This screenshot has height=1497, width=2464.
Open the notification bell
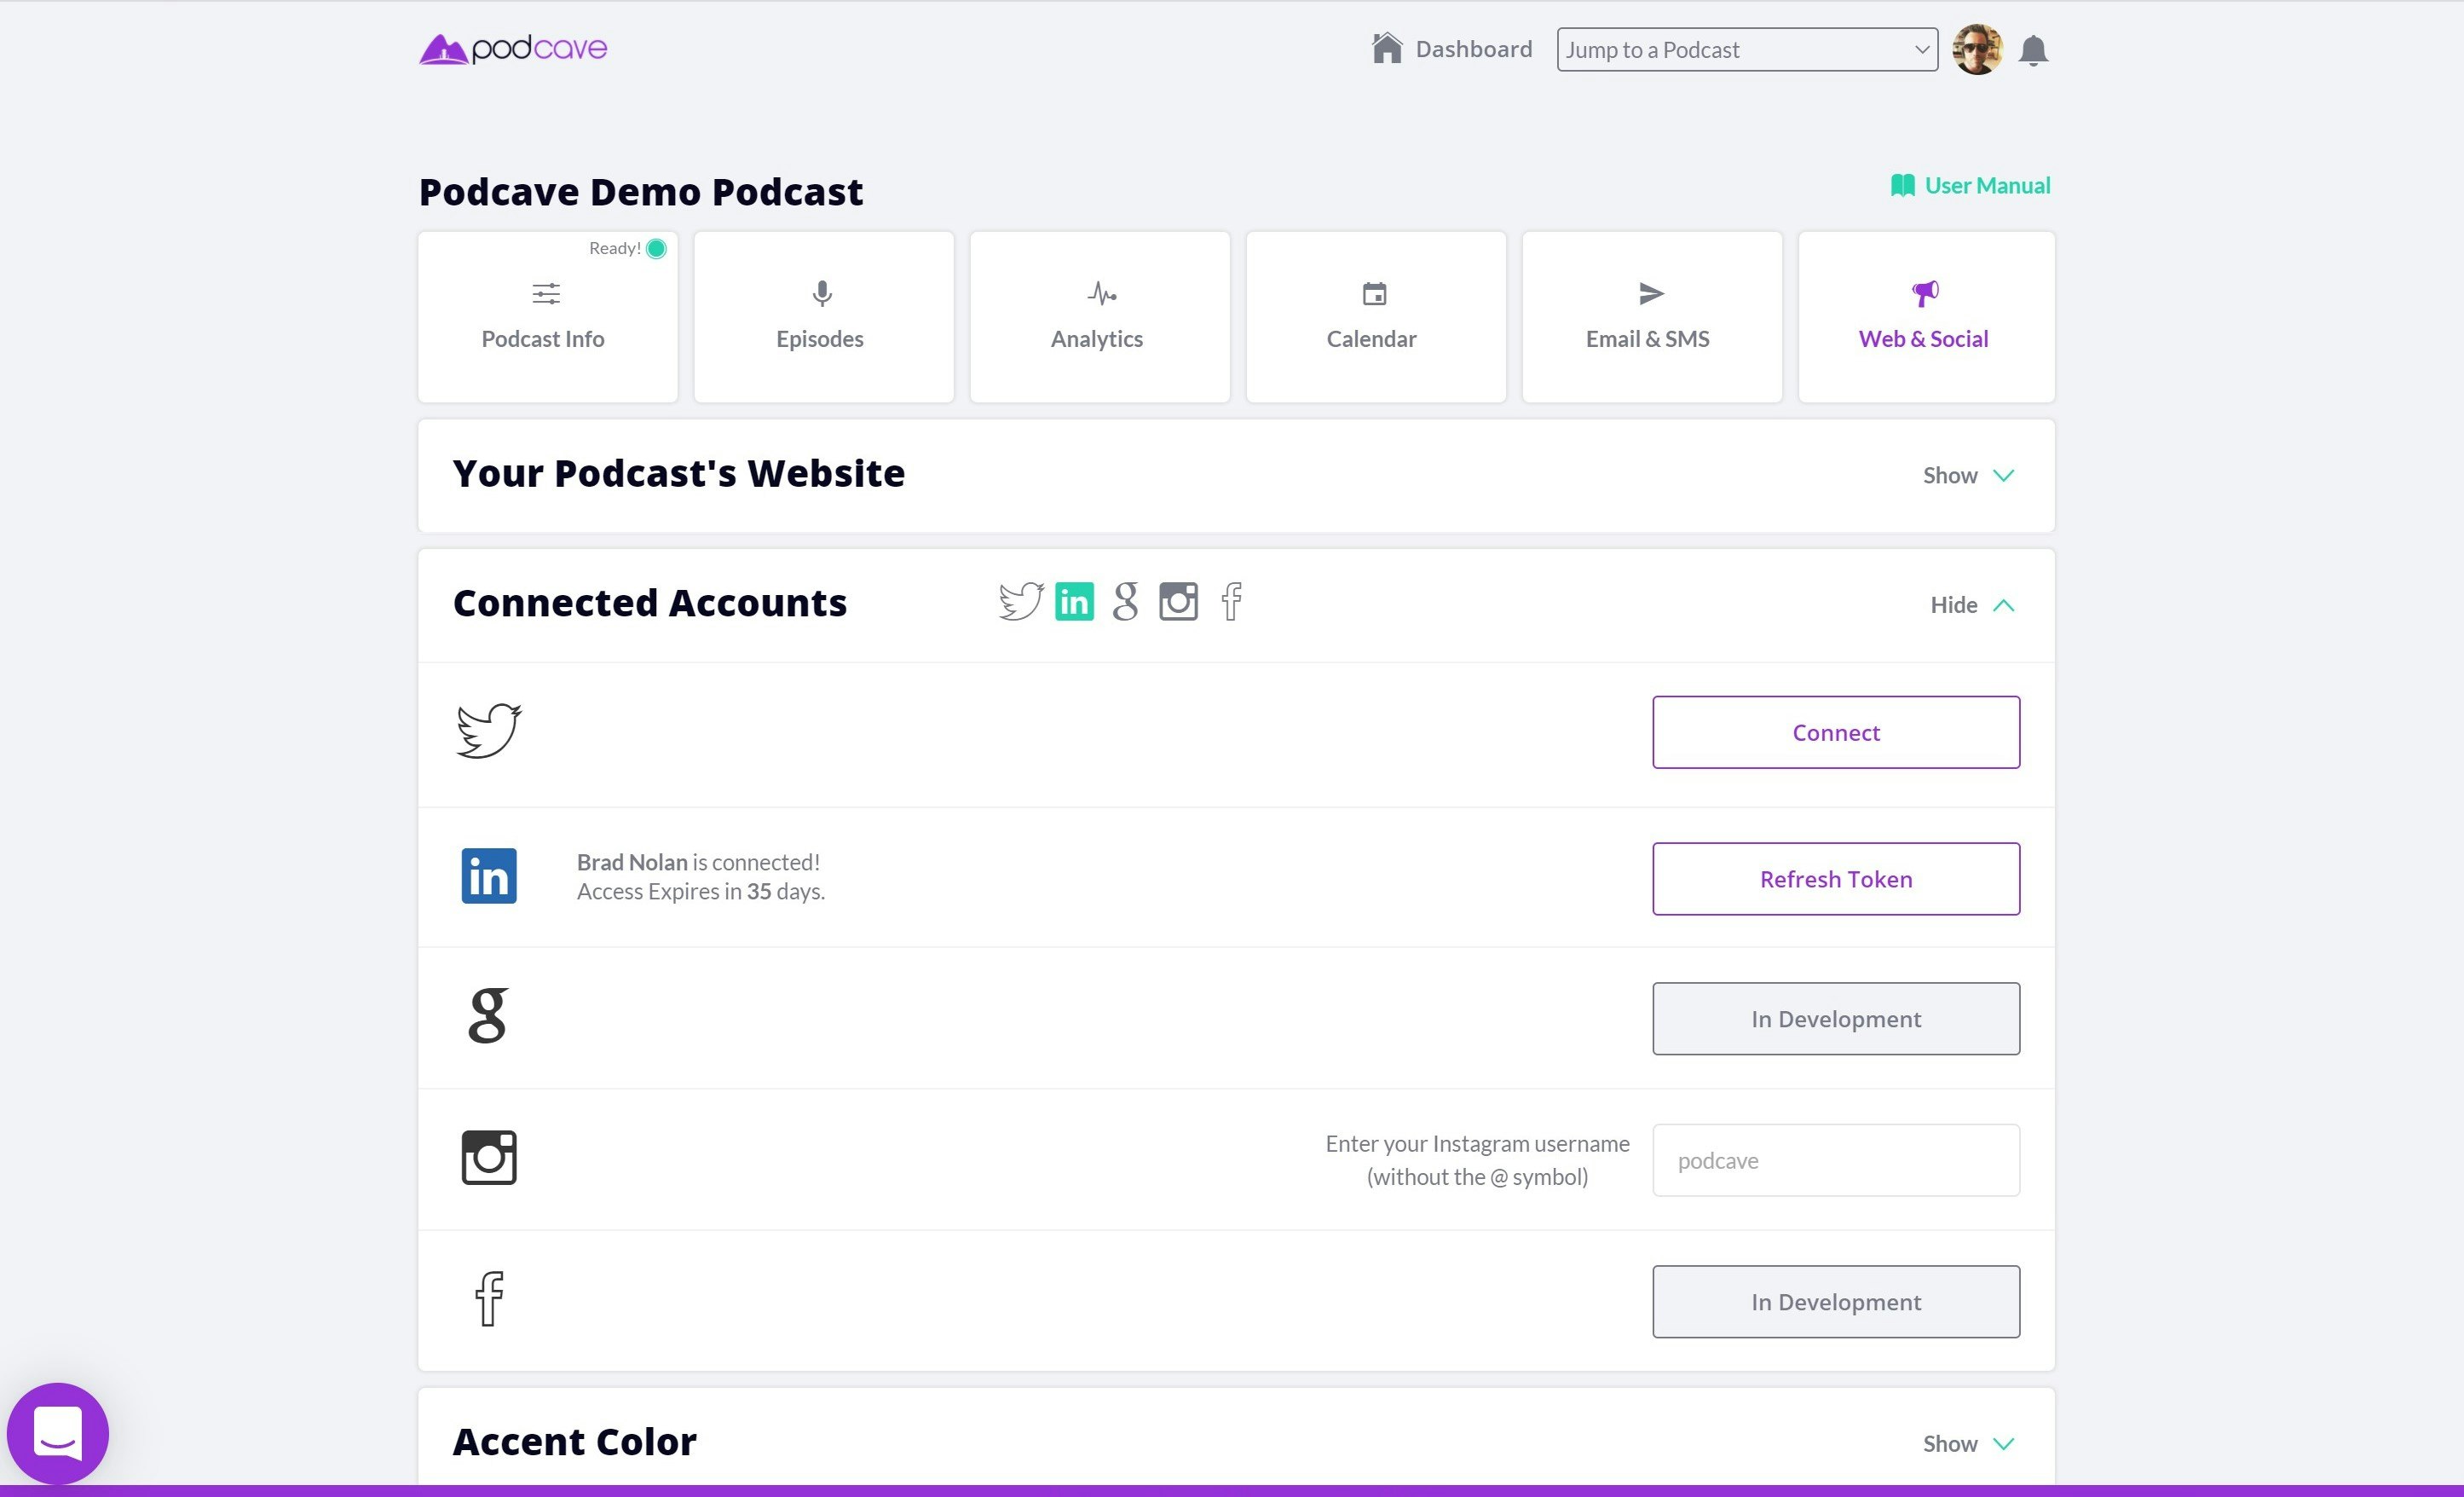coord(2033,49)
